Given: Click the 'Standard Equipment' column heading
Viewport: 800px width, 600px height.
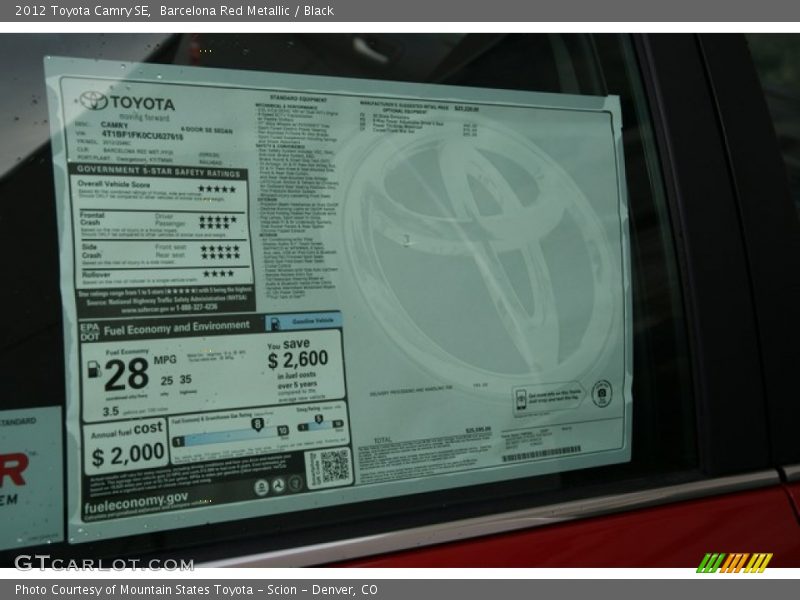Looking at the screenshot, I should pos(298,98).
